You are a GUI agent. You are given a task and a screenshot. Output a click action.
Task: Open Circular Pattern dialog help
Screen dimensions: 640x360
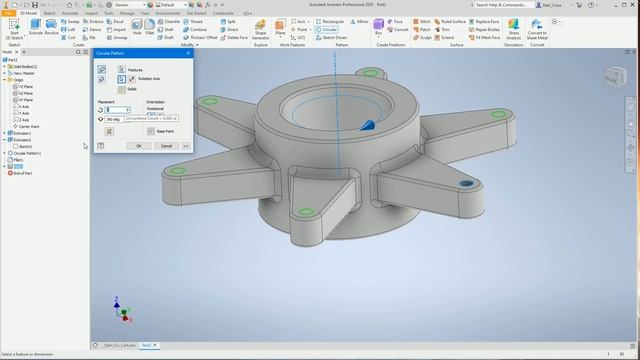[101, 146]
